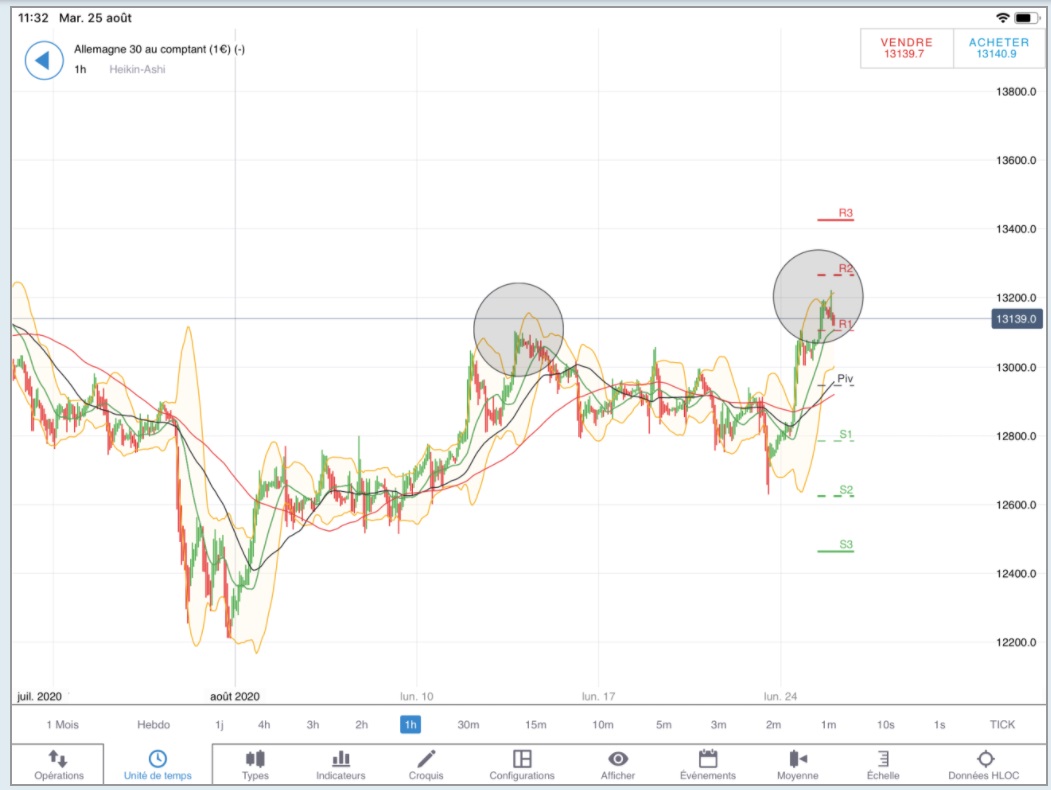Click the juil. 2020 date label
Screen dimensions: 1051x790
coord(39,696)
